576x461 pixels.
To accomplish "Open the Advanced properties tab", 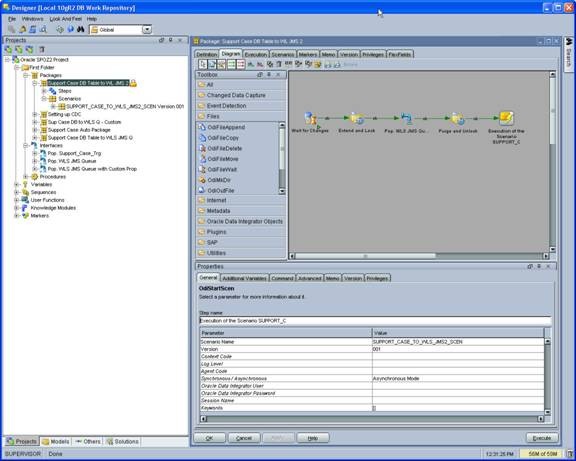I will pos(310,278).
